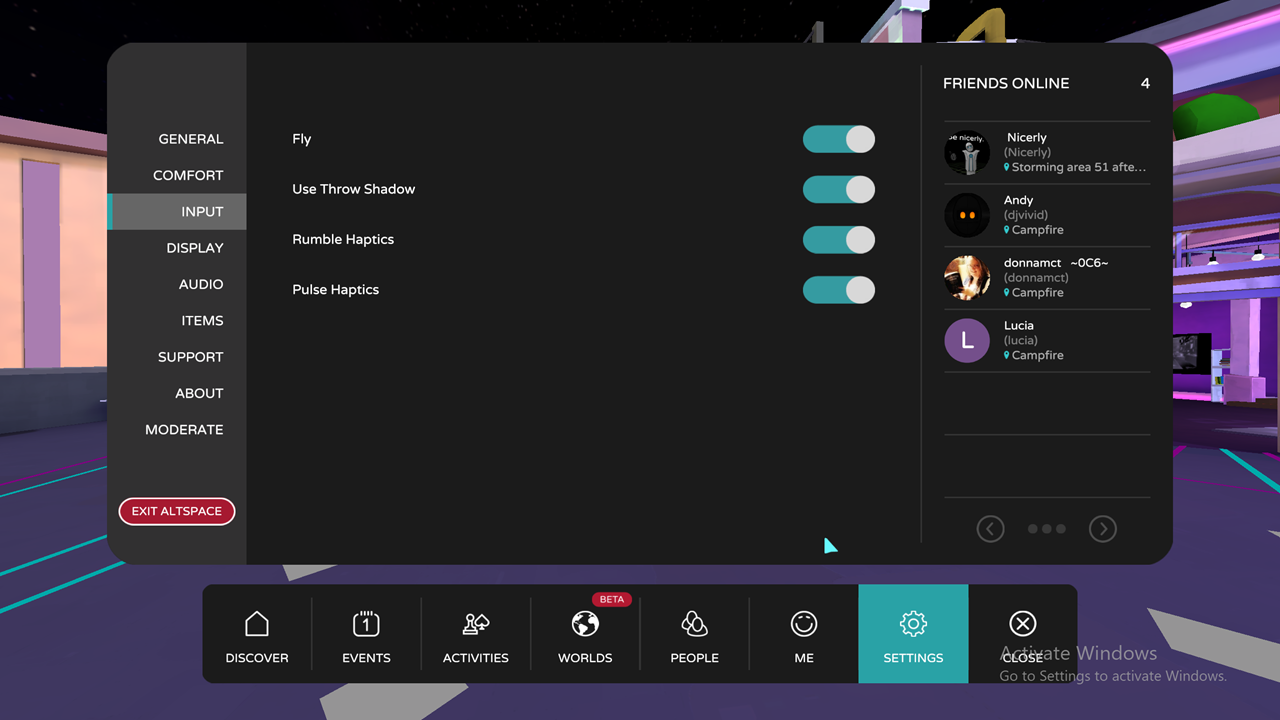This screenshot has width=1280, height=720.
Task: Click the friends page indicator dots
Action: click(x=1047, y=529)
